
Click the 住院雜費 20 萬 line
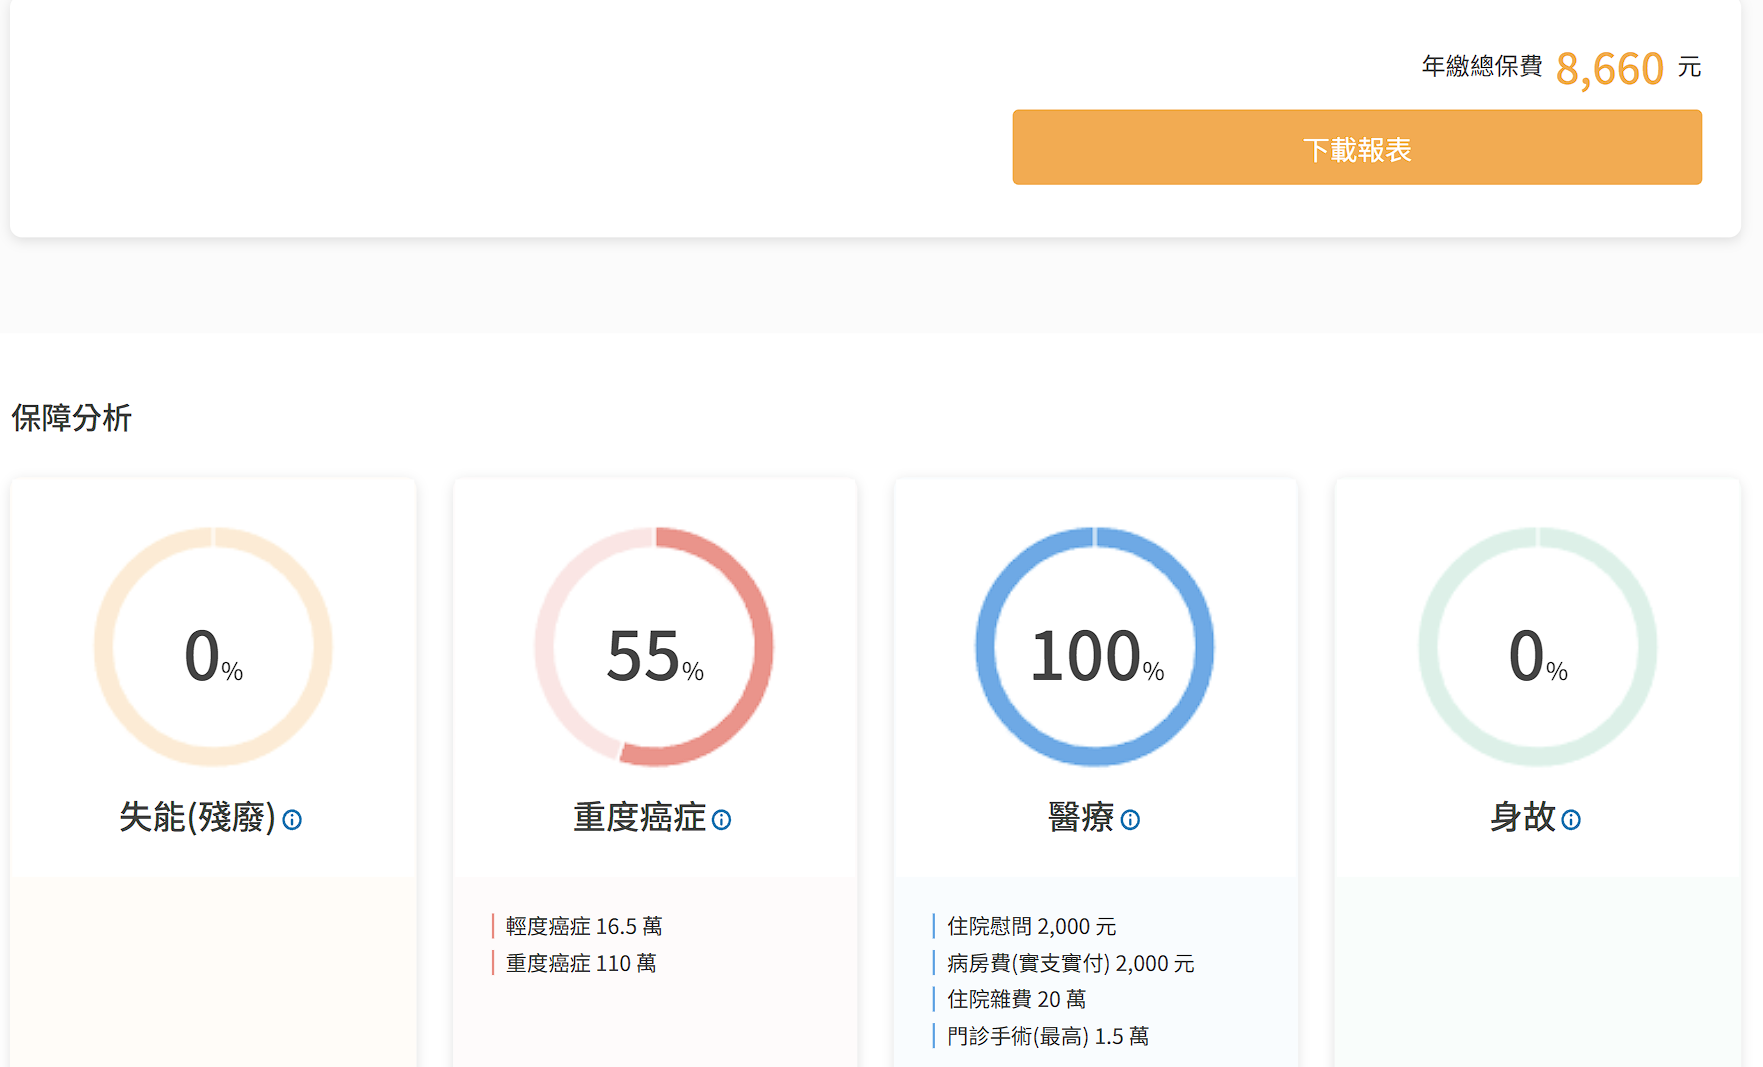[x=1016, y=999]
